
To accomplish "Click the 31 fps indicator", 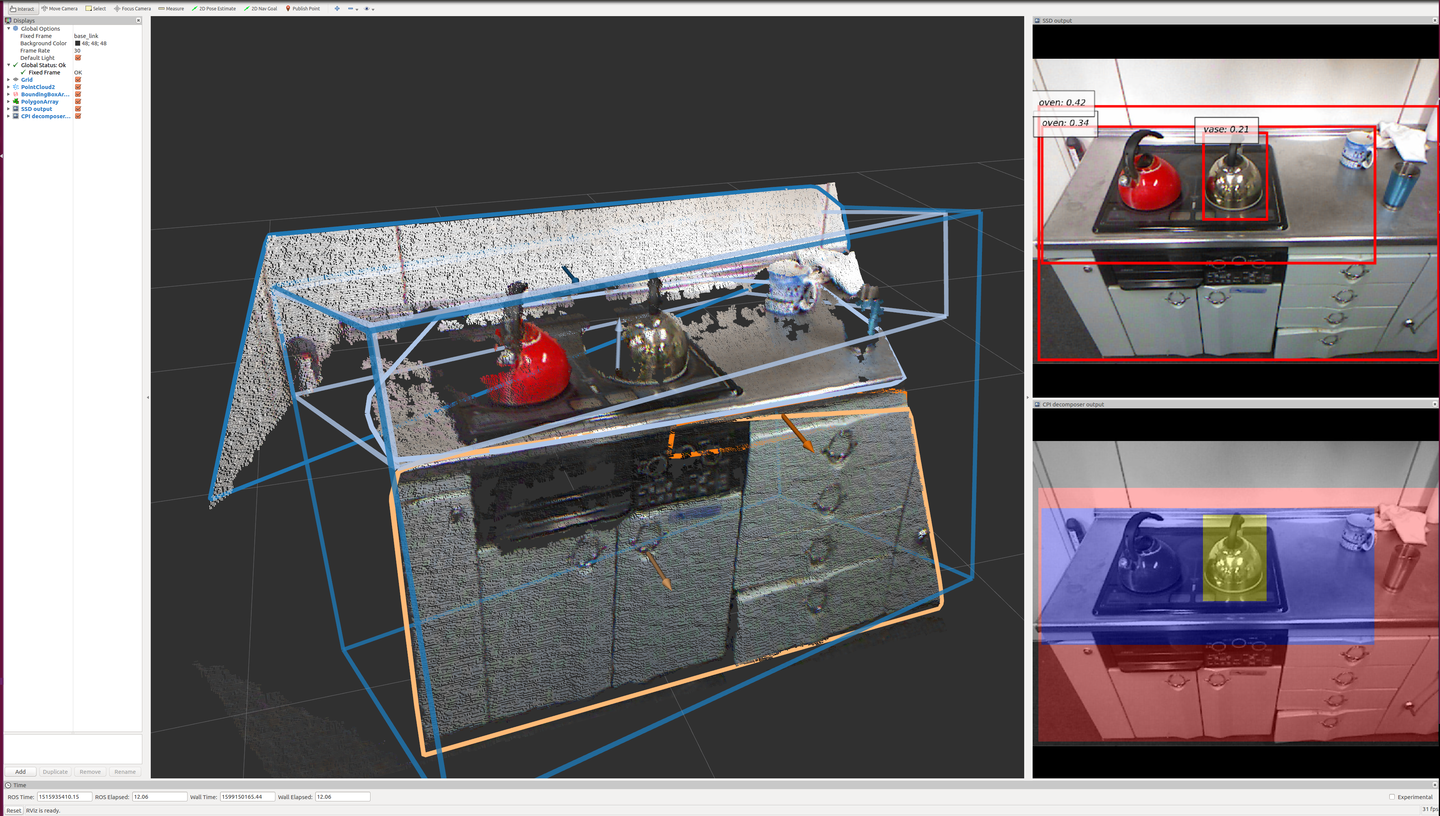I will [1429, 809].
